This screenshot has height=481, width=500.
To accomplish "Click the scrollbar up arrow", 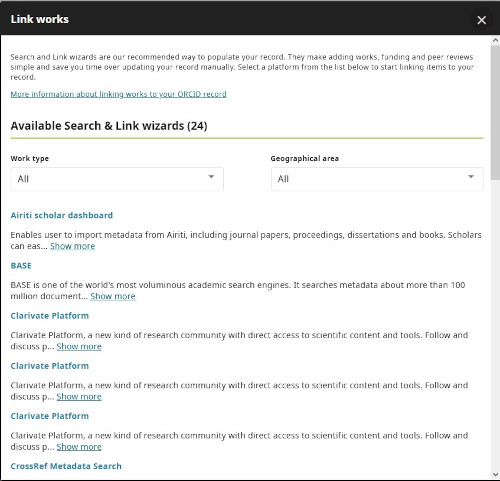I will click(x=495, y=40).
